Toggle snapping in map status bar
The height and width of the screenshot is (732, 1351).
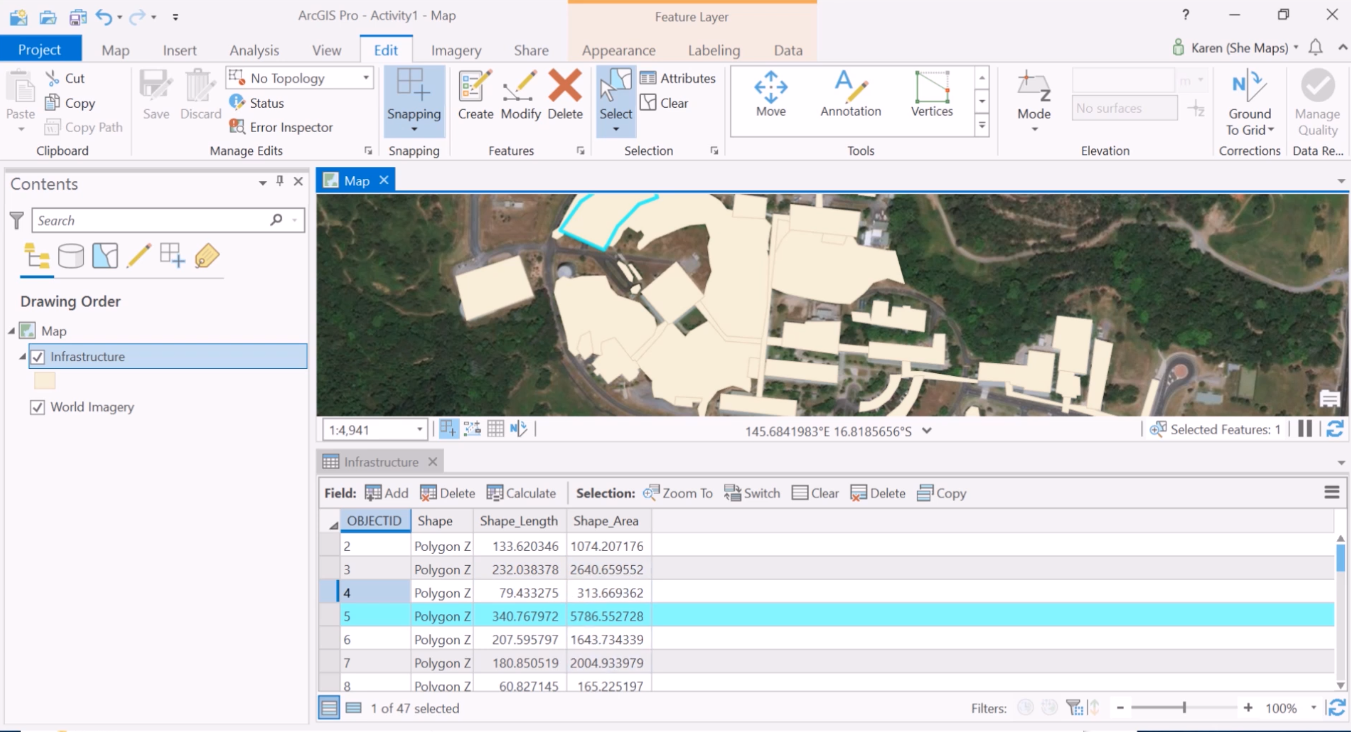(x=449, y=429)
